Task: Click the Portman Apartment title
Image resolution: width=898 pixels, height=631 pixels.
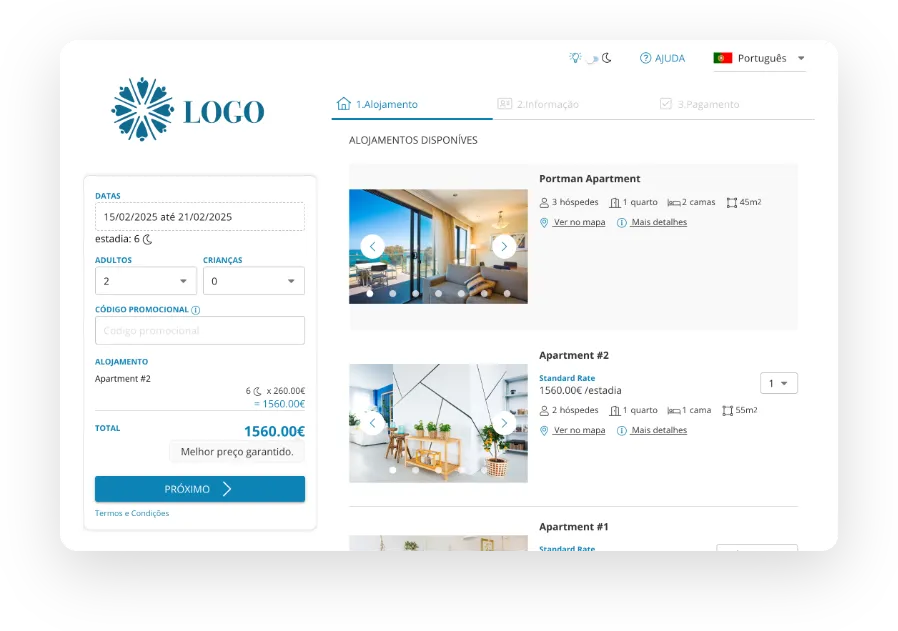Action: click(589, 179)
